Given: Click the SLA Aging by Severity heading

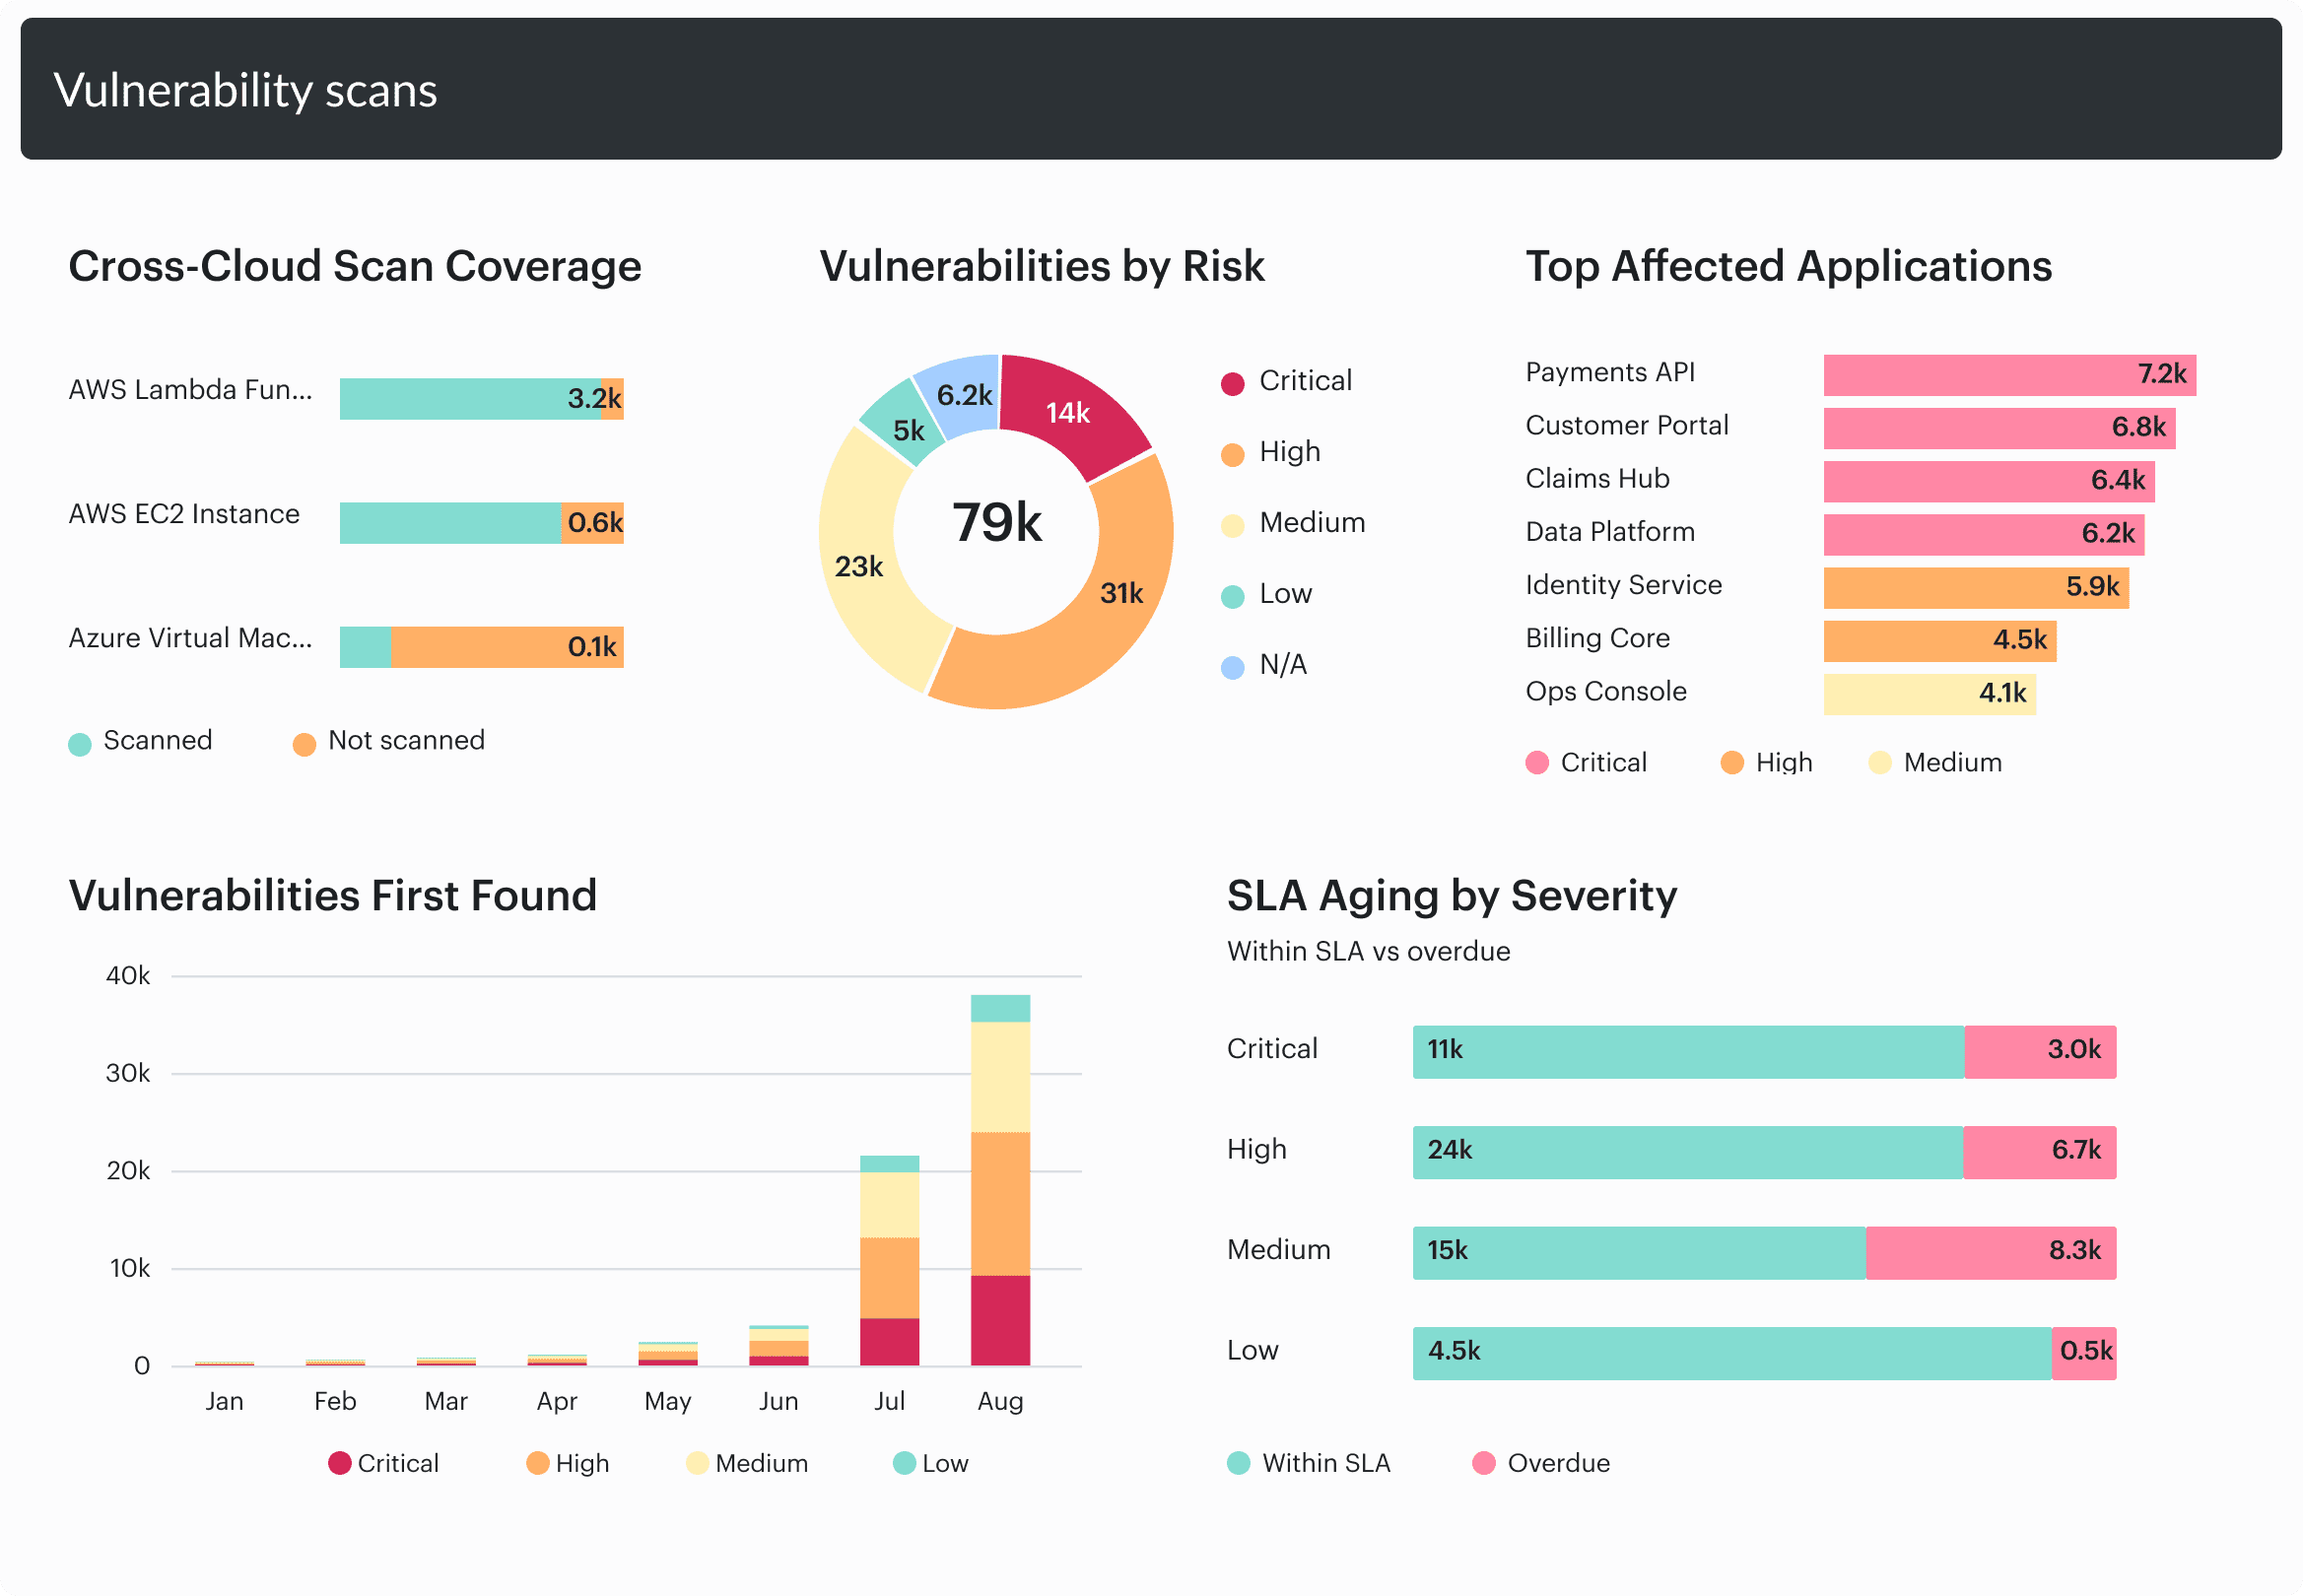Looking at the screenshot, I should 1452,896.
